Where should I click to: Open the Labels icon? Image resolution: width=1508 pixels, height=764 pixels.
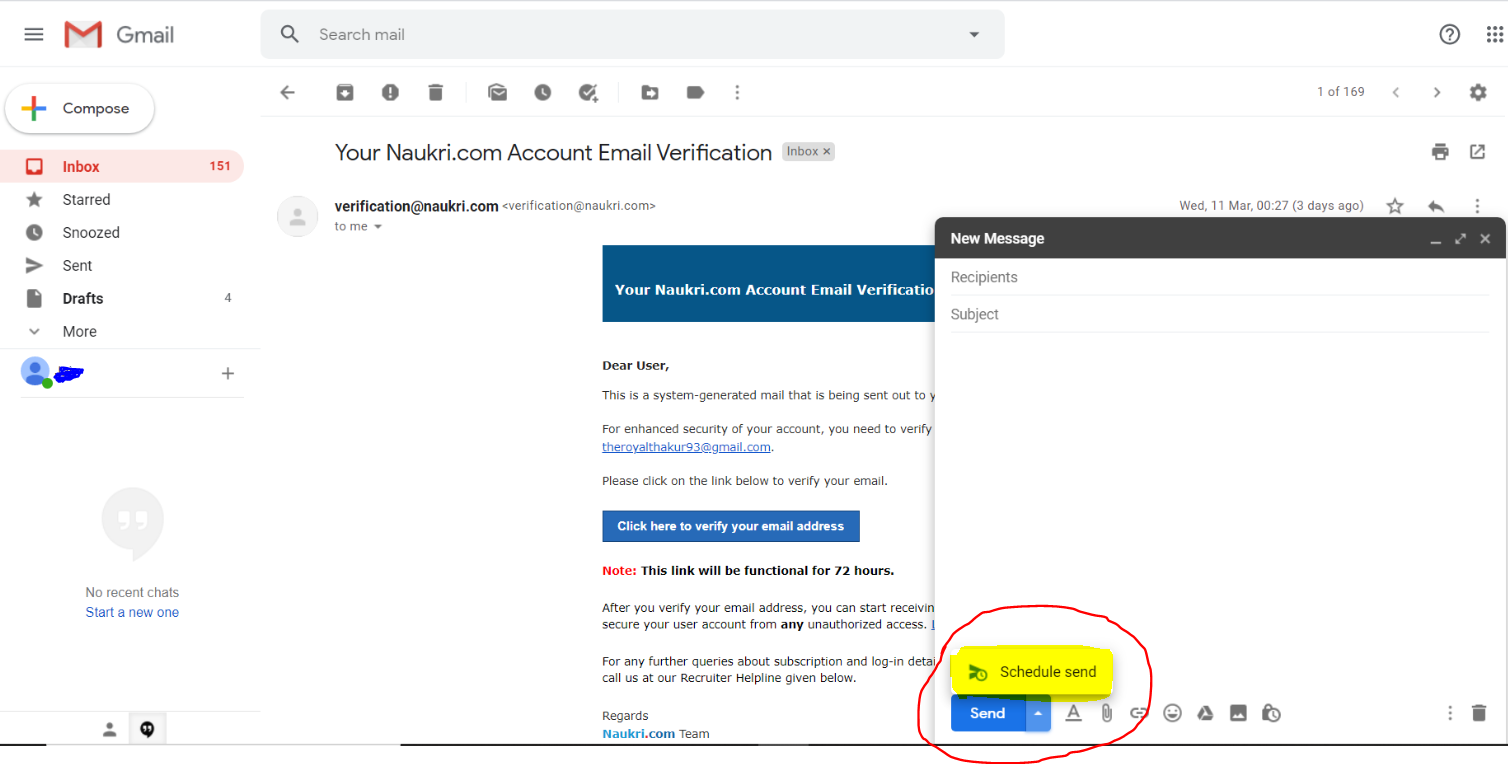tap(695, 92)
